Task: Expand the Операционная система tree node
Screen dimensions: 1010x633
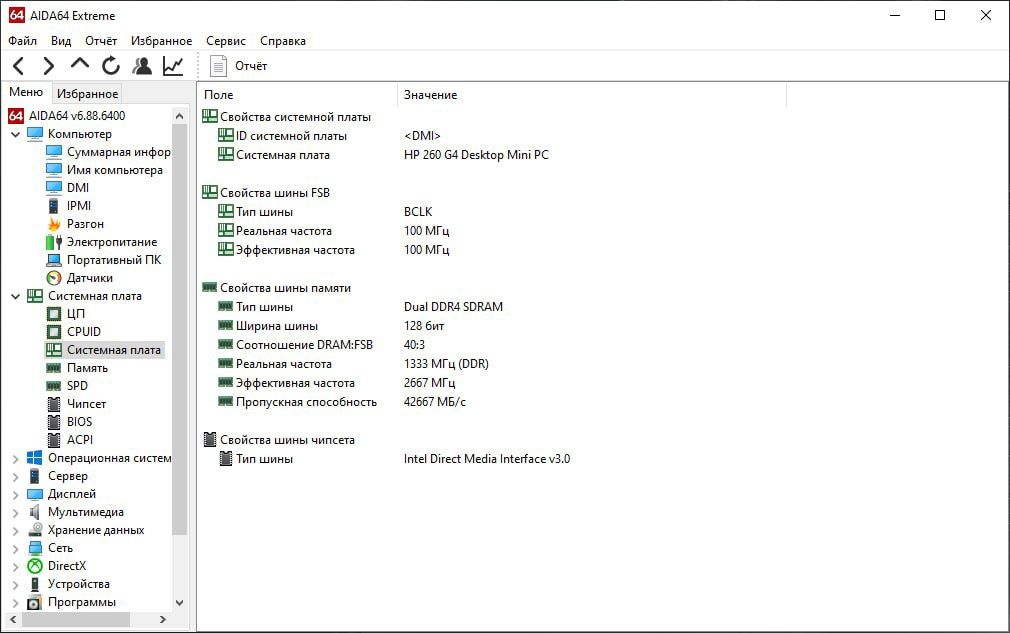Action: (15, 458)
